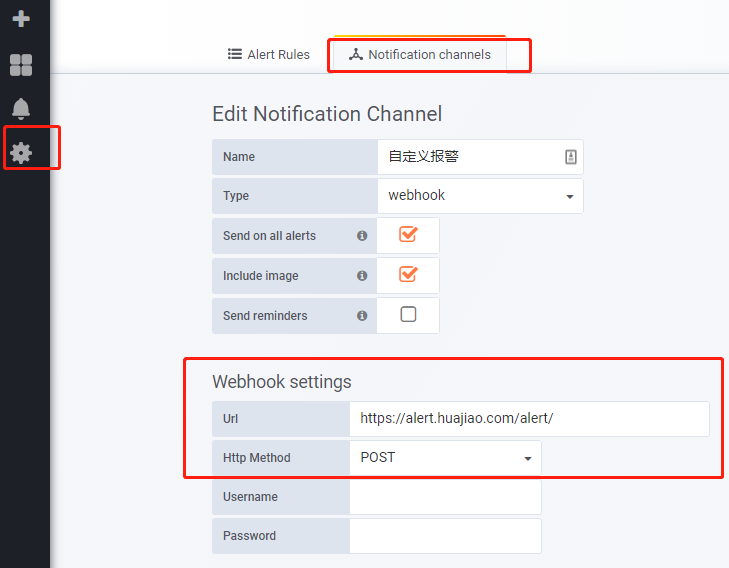Click the info icon next to Send reminders
Image resolution: width=729 pixels, height=568 pixels.
(362, 316)
